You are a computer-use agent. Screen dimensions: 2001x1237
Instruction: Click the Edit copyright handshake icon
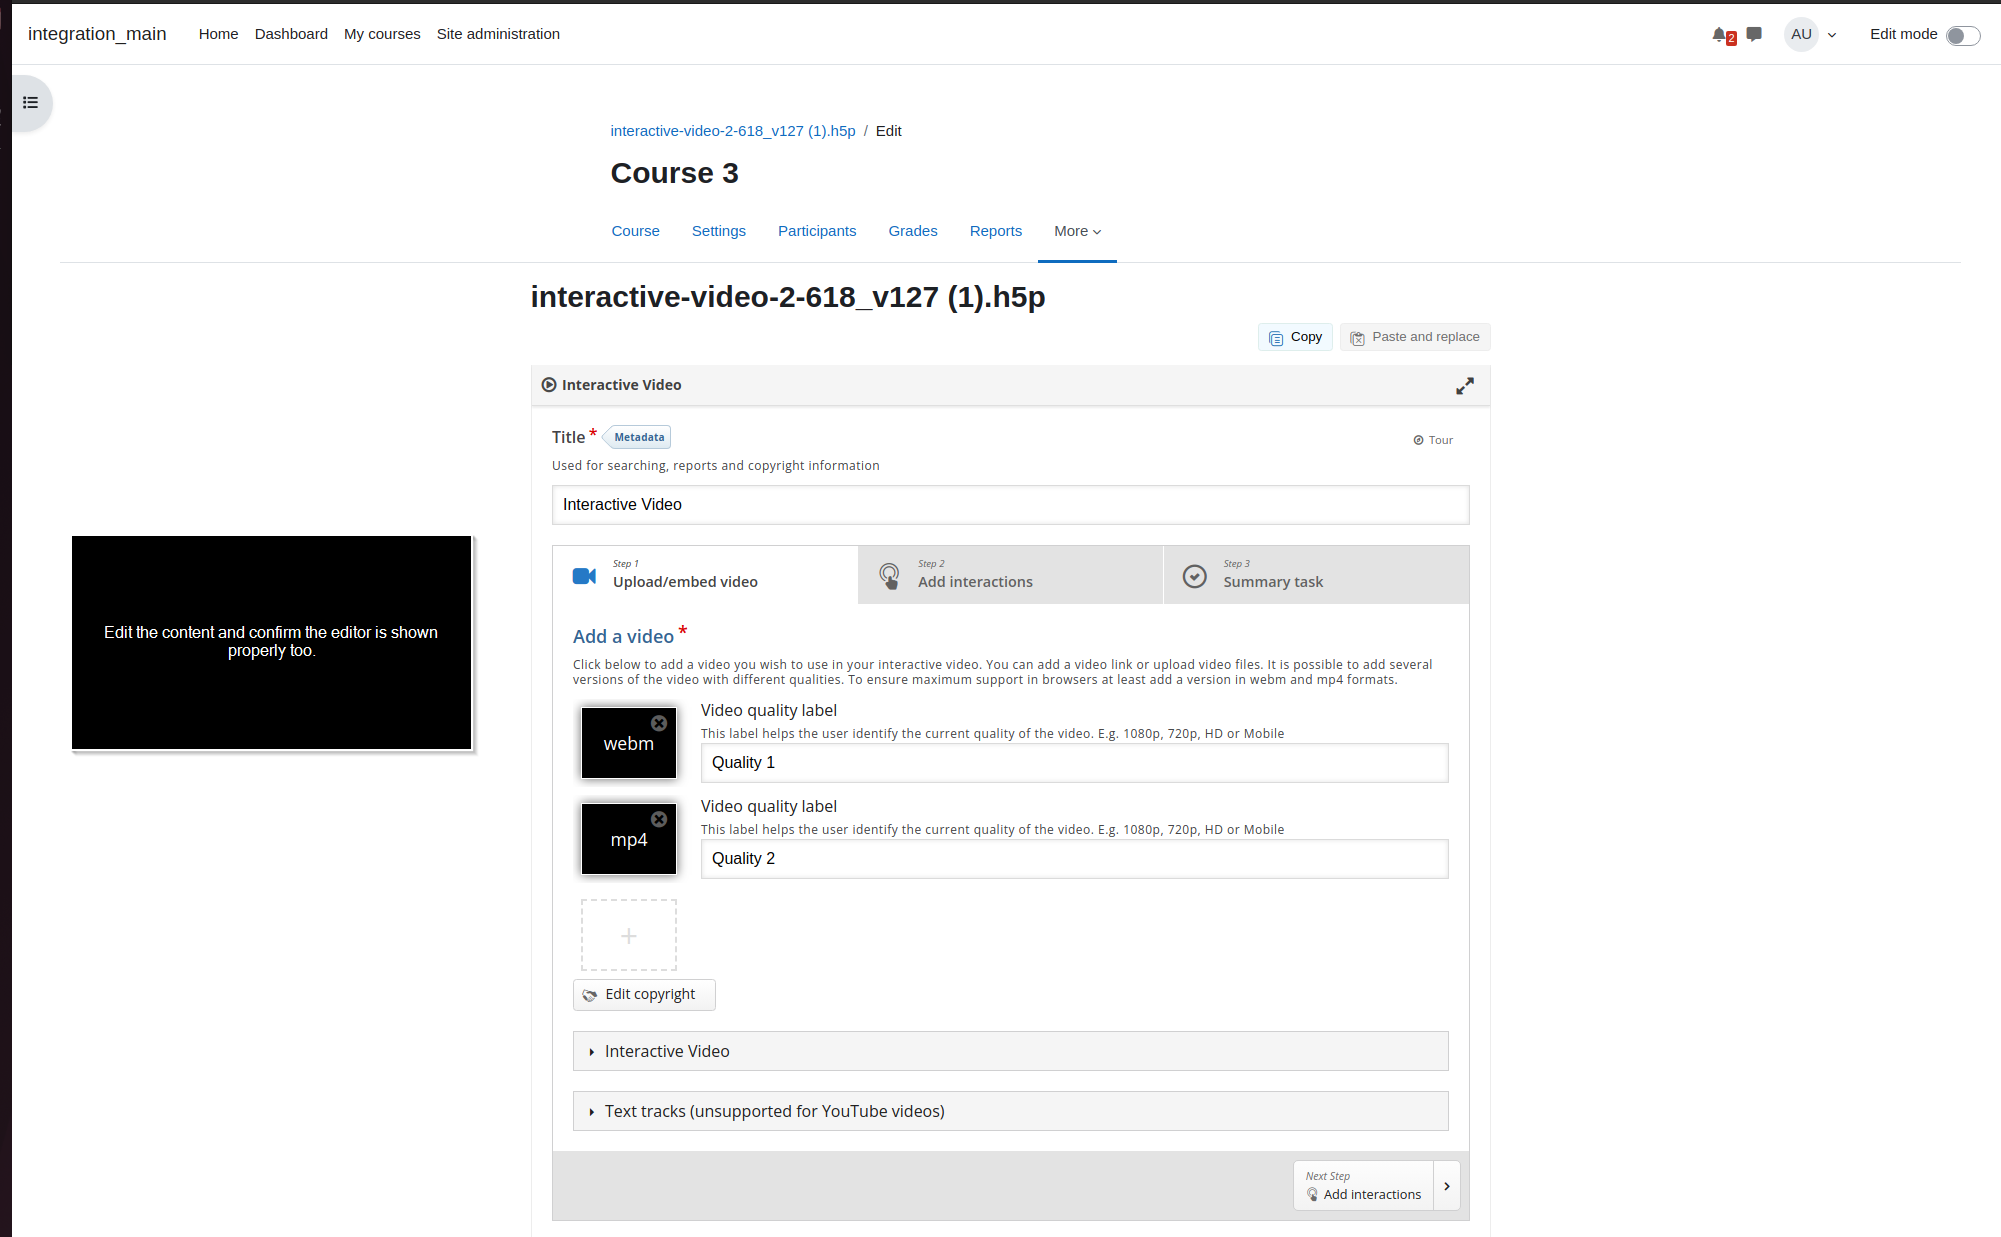590,995
